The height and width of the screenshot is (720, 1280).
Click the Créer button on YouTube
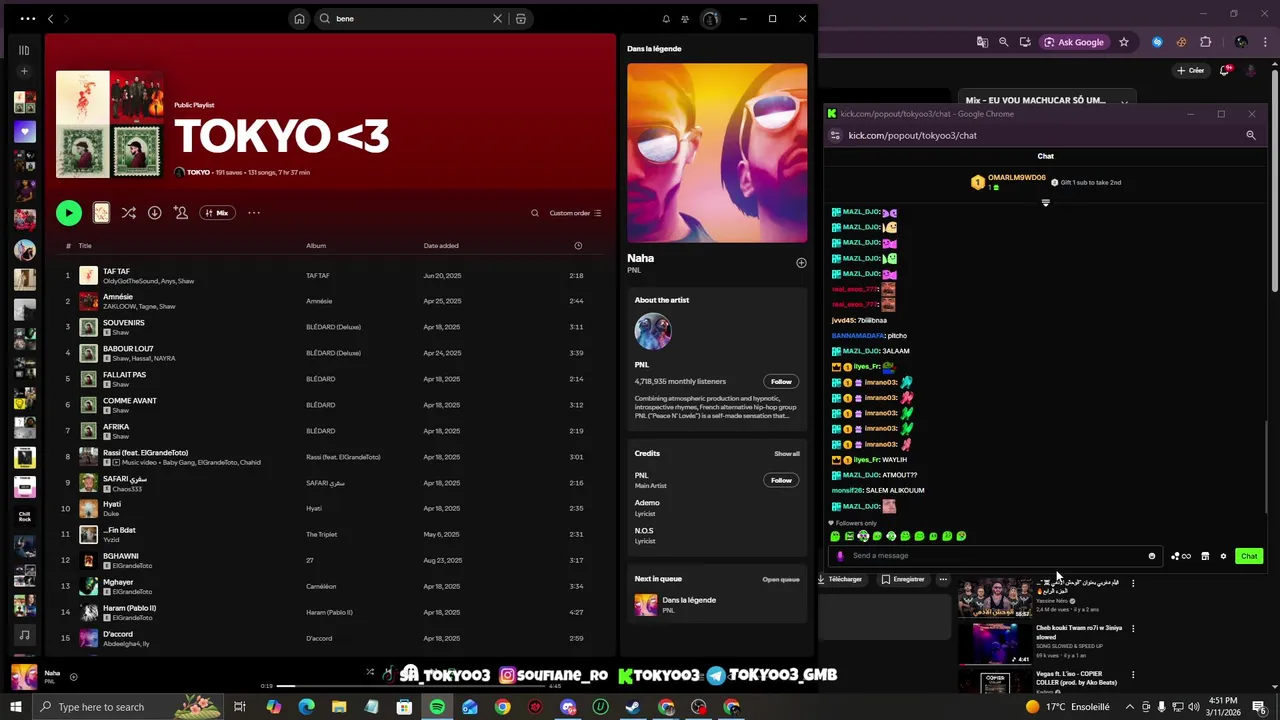click(x=1190, y=71)
